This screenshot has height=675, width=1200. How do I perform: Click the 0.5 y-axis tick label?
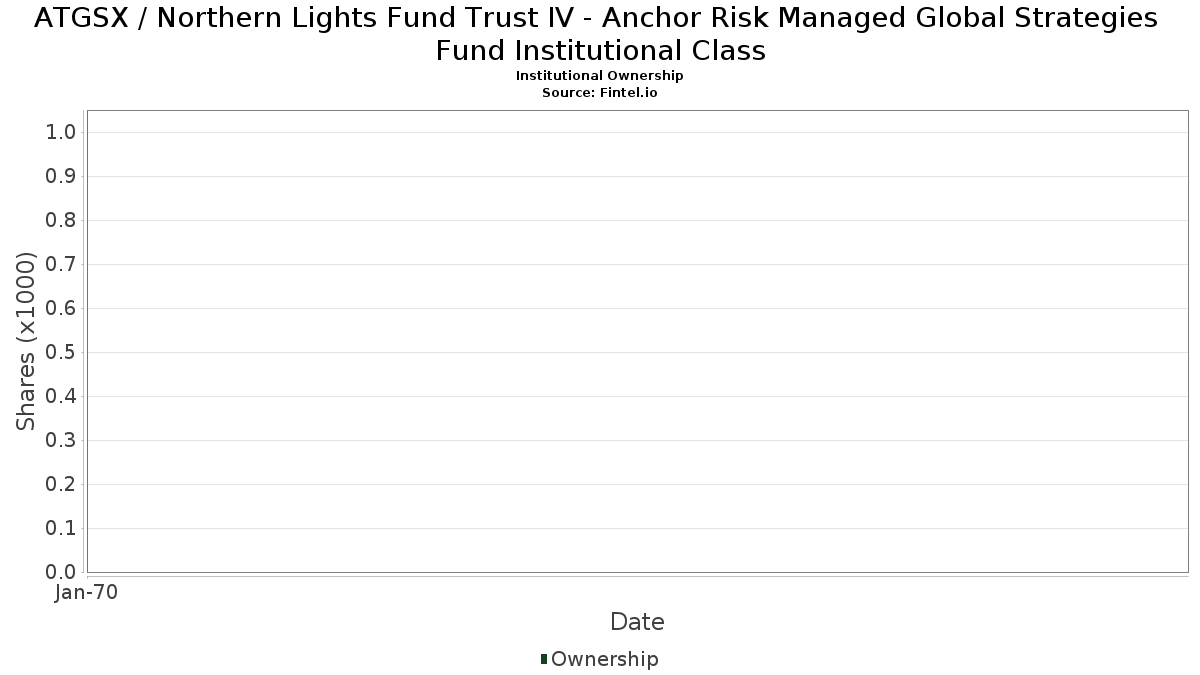tap(62, 352)
